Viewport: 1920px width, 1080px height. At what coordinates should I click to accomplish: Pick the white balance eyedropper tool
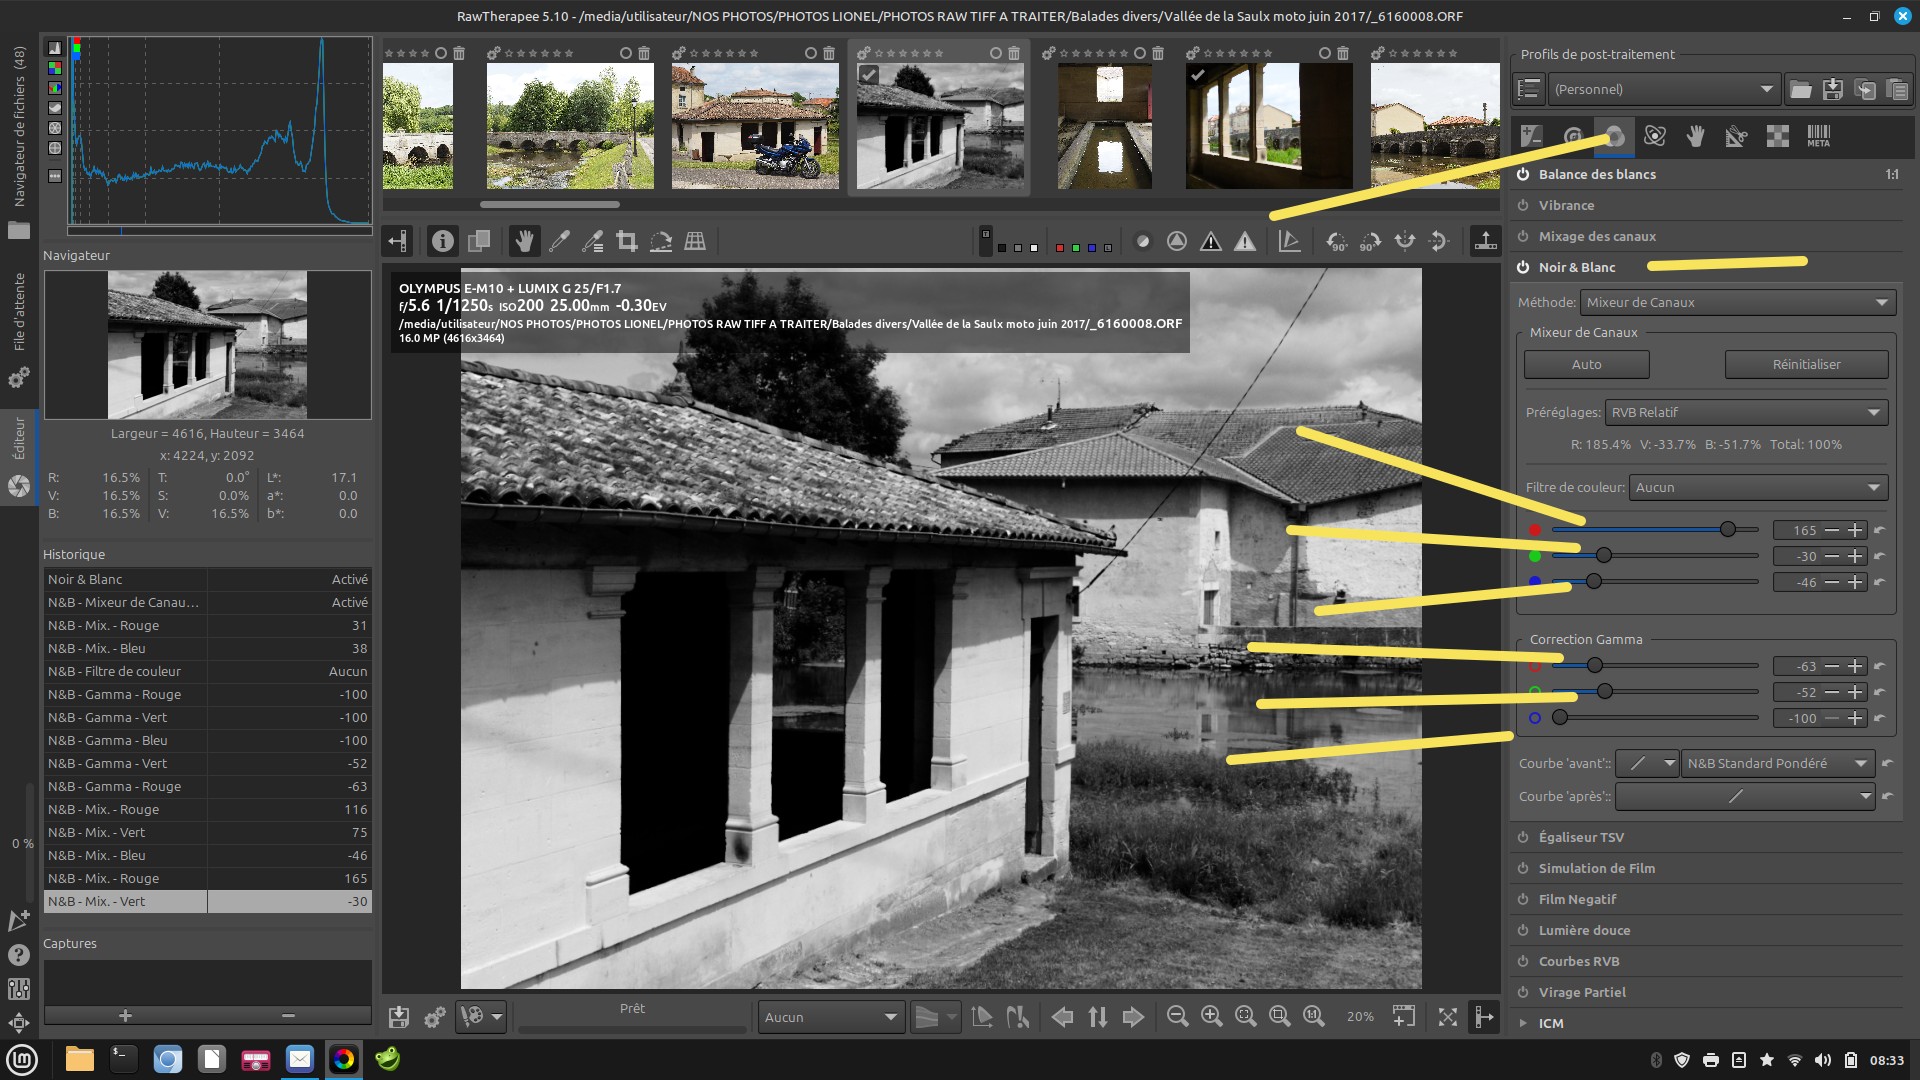pos(559,241)
